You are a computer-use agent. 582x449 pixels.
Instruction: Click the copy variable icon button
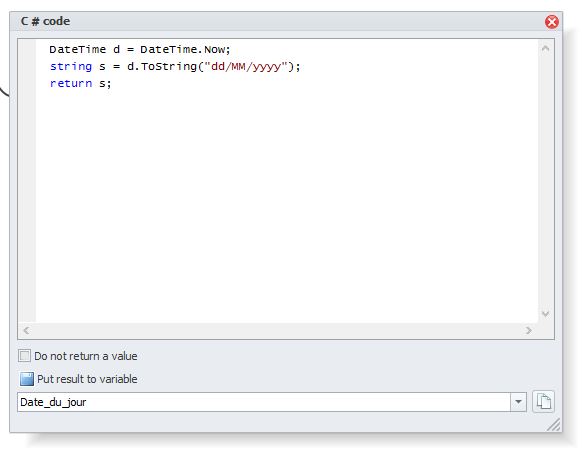[x=543, y=402]
